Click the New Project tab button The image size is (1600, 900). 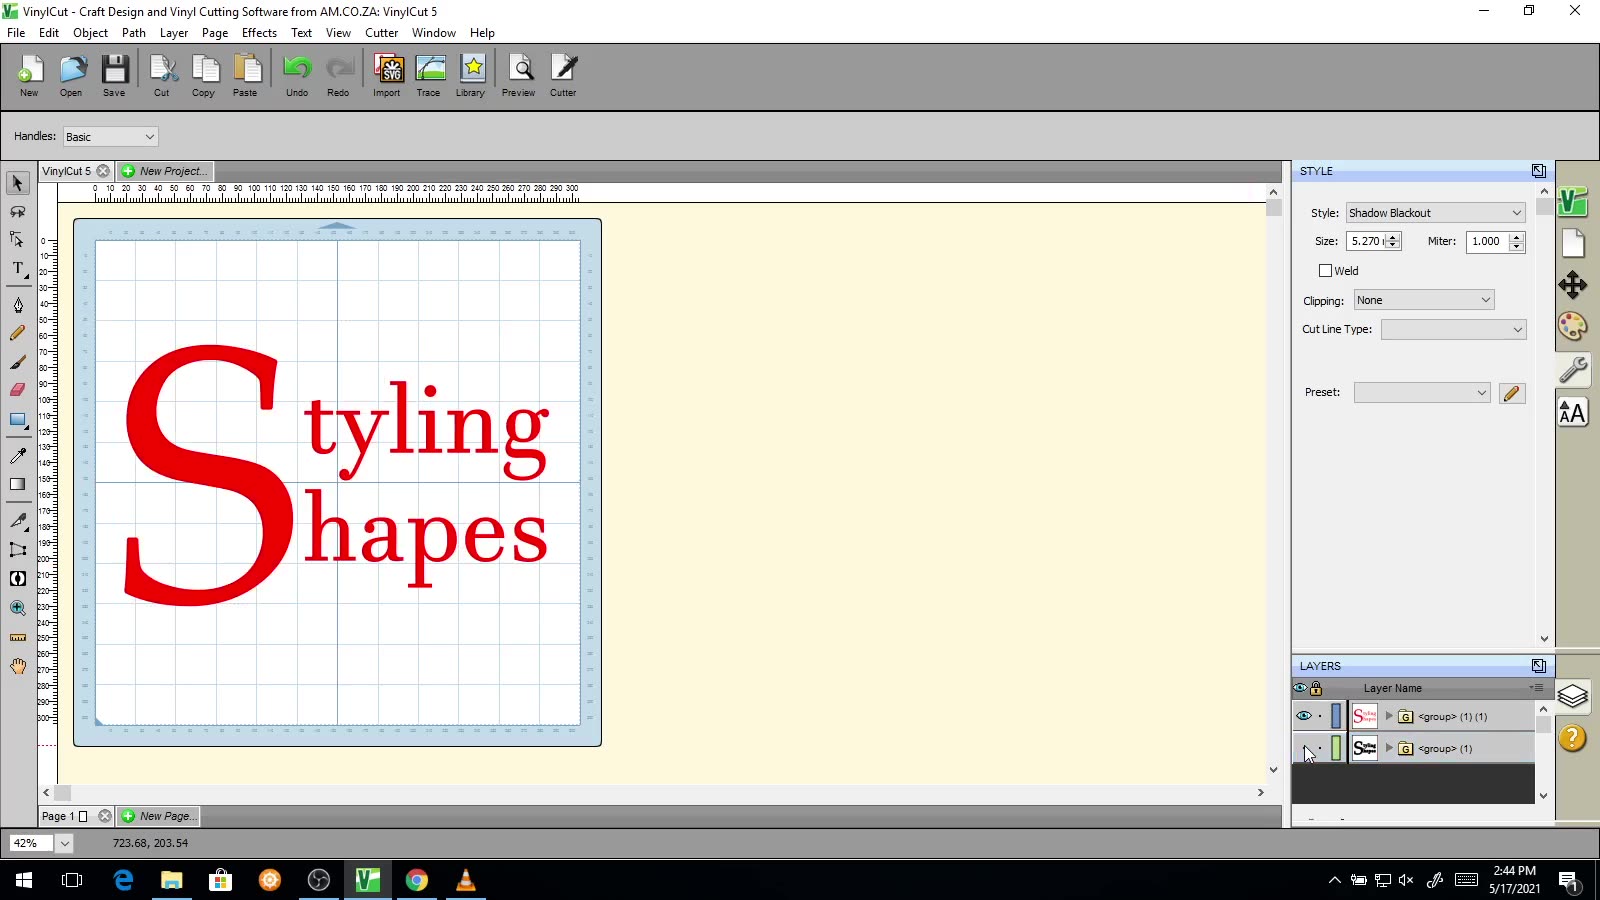(165, 171)
